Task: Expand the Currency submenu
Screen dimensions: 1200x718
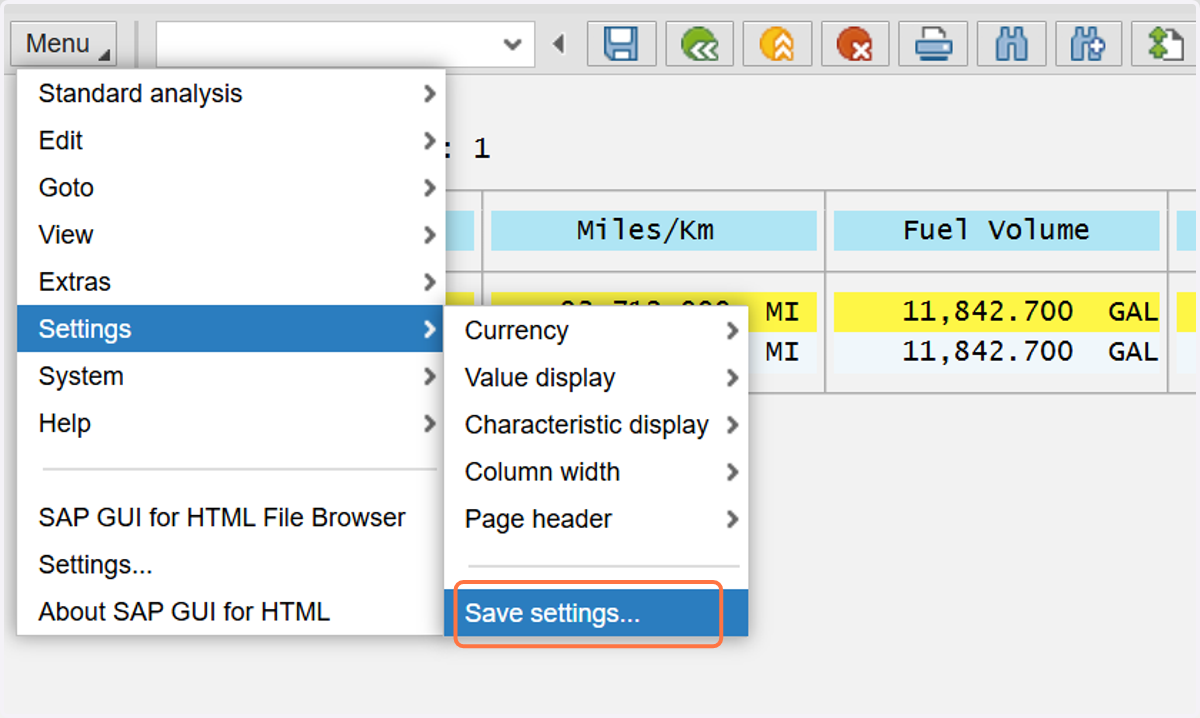Action: click(x=596, y=331)
